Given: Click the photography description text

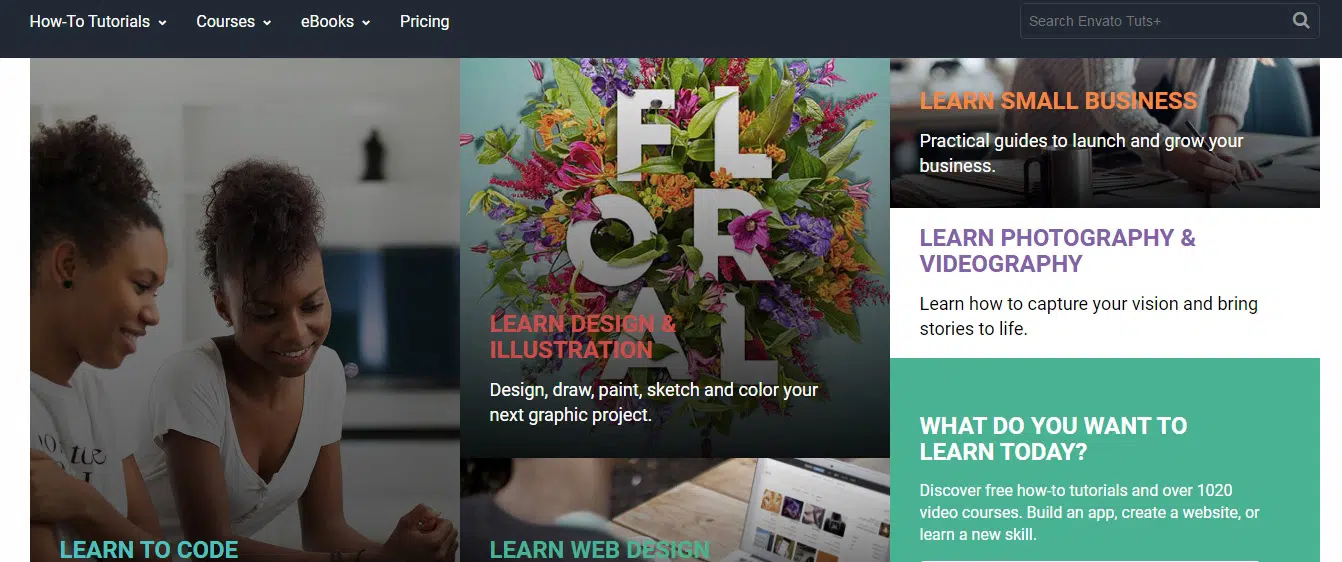Looking at the screenshot, I should [1089, 316].
